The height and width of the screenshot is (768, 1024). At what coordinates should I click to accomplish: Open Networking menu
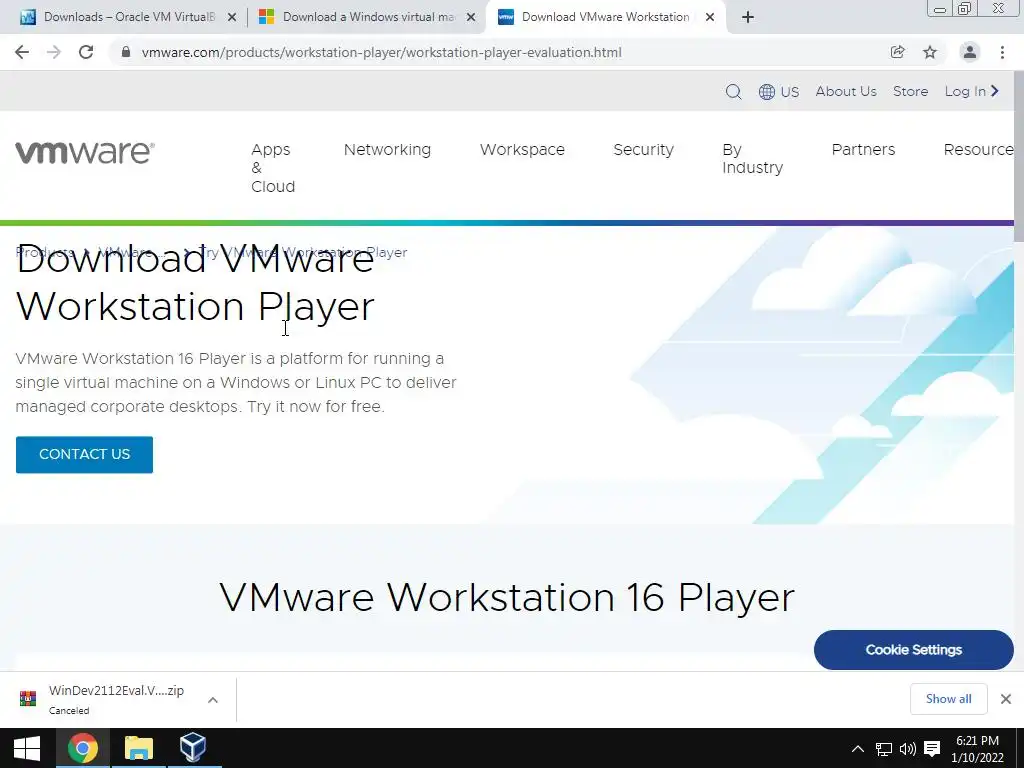pos(387,150)
